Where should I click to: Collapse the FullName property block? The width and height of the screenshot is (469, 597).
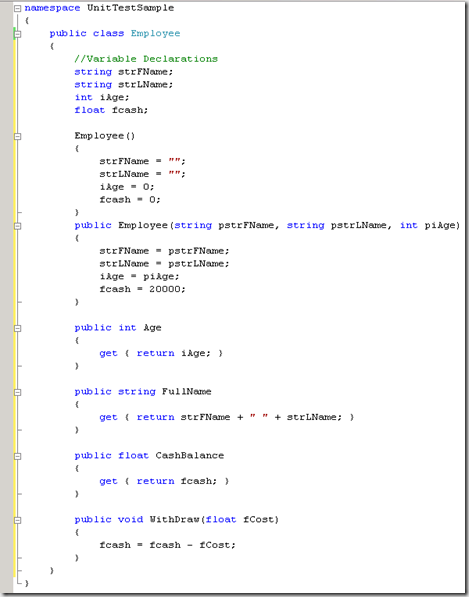17,392
